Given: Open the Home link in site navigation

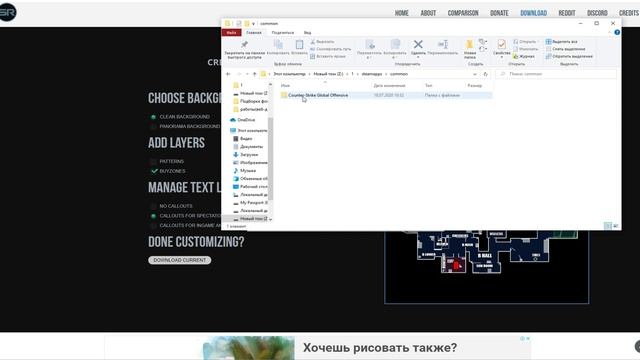Looking at the screenshot, I should [x=402, y=13].
